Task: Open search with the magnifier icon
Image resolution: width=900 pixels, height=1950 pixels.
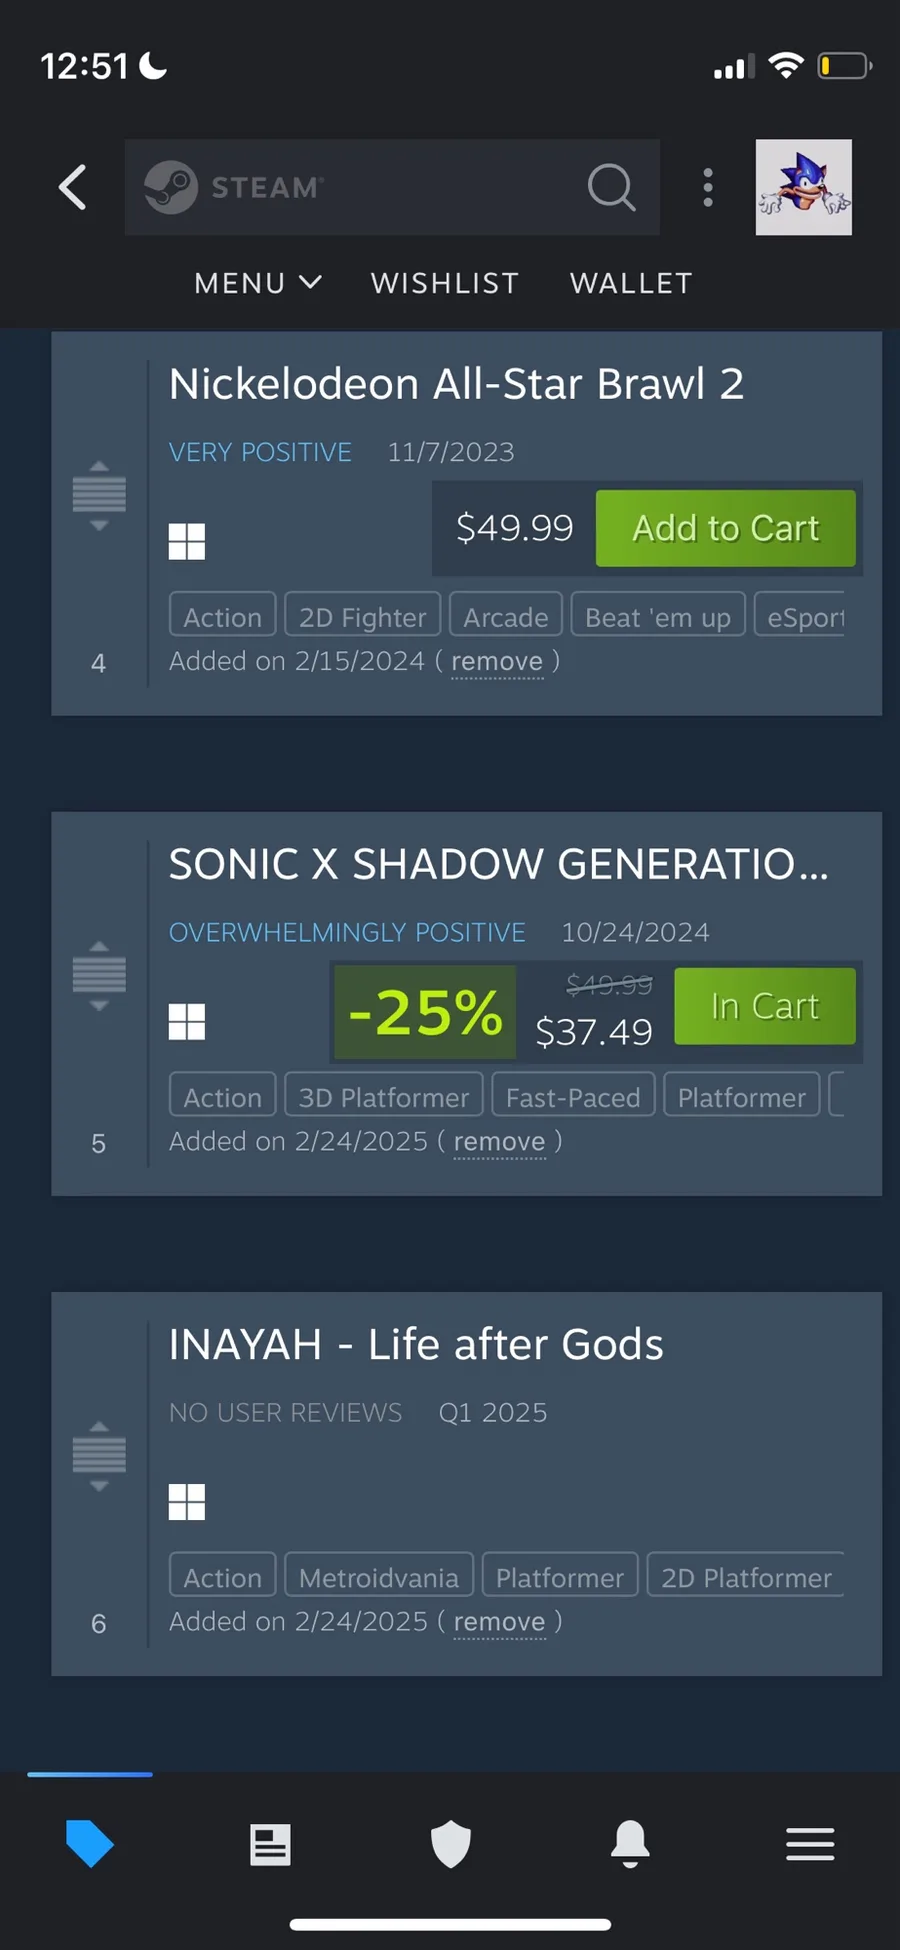Action: click(612, 187)
